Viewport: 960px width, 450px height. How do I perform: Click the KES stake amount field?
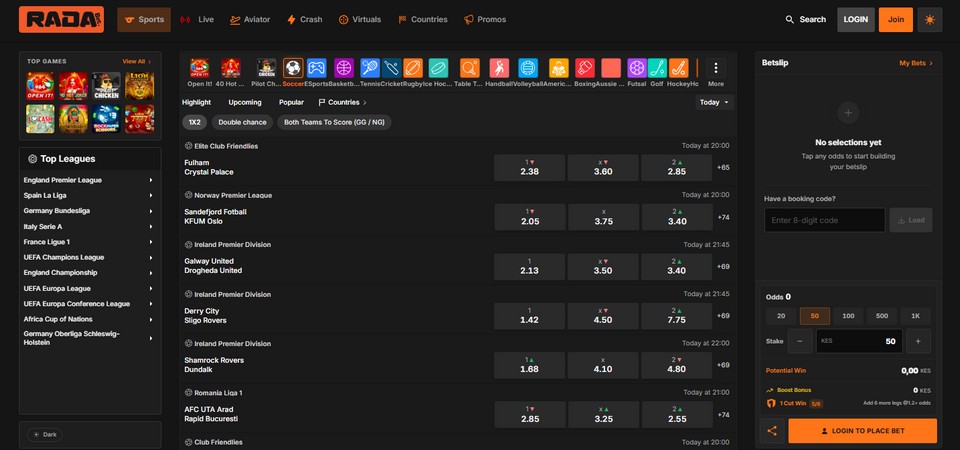pyautogui.click(x=859, y=341)
